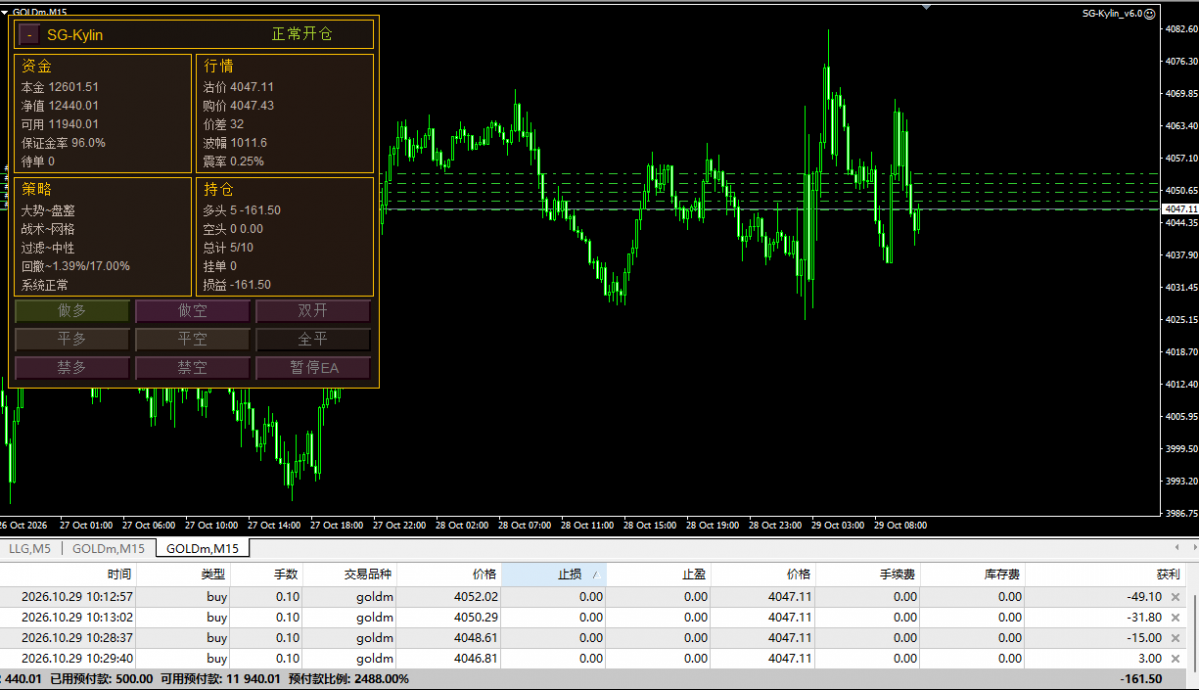Select the order opened at 10:13:02

coord(593,617)
